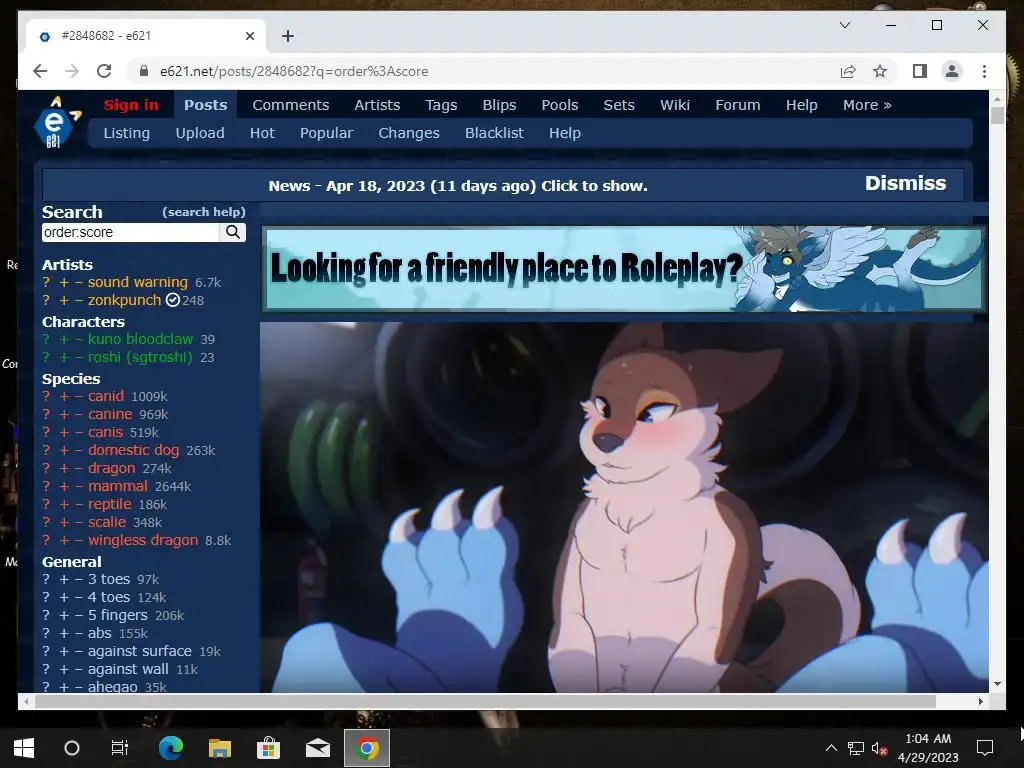The image size is (1024, 768).
Task: Open the Sign in link
Action: [131, 105]
